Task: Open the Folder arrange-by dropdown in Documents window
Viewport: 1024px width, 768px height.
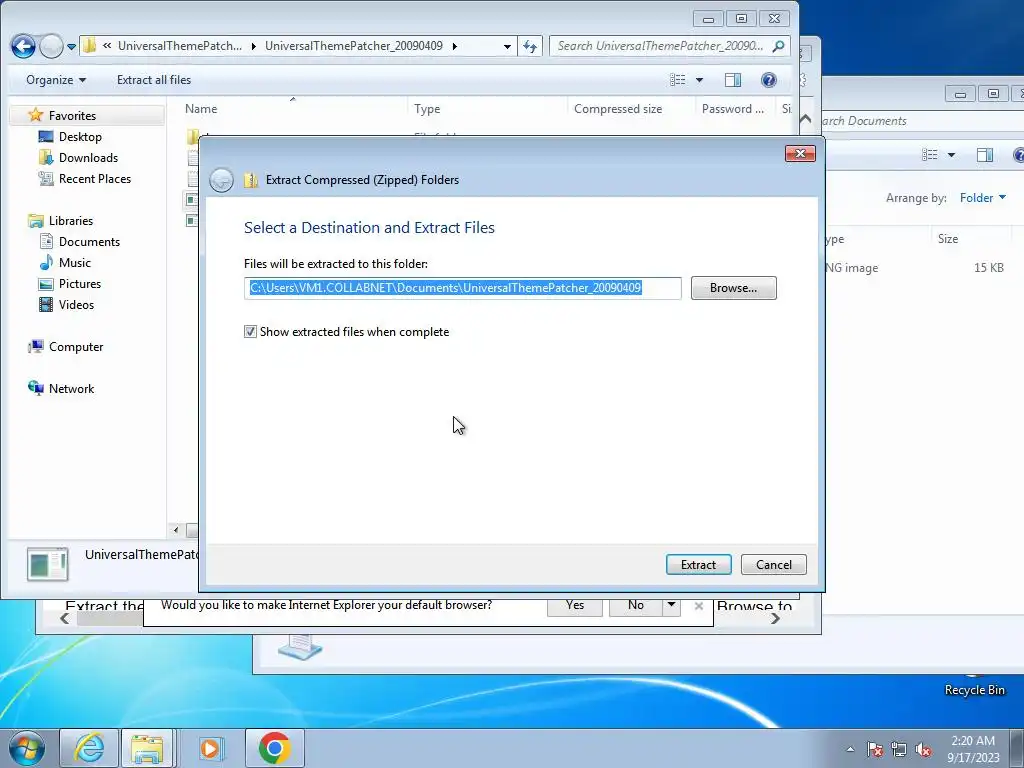Action: [982, 198]
